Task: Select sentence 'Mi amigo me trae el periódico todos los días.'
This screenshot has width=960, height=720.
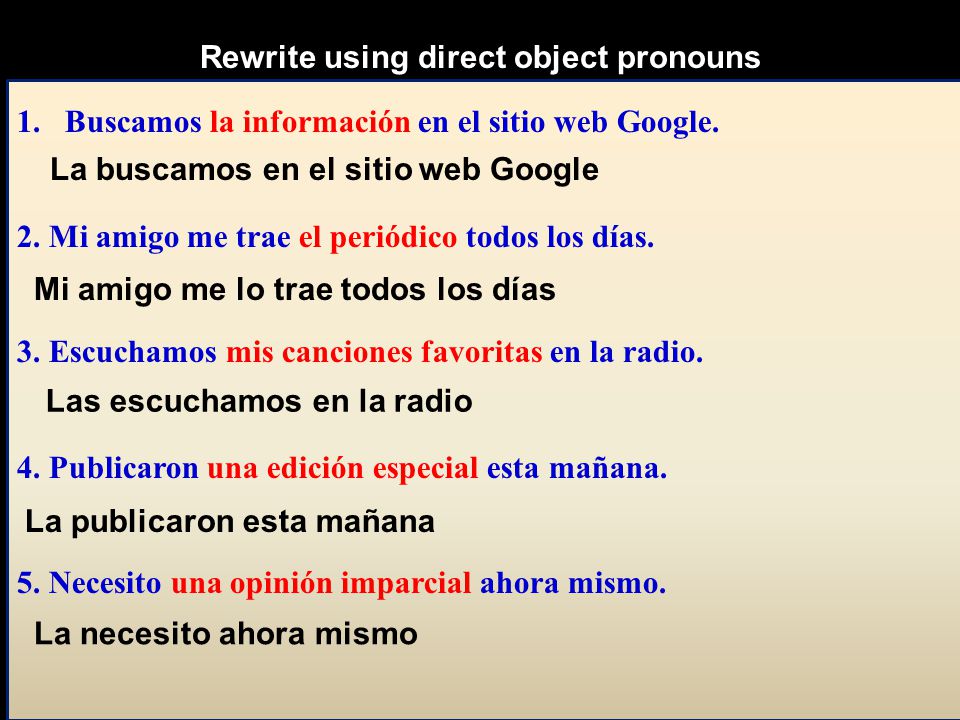Action: coord(351,237)
